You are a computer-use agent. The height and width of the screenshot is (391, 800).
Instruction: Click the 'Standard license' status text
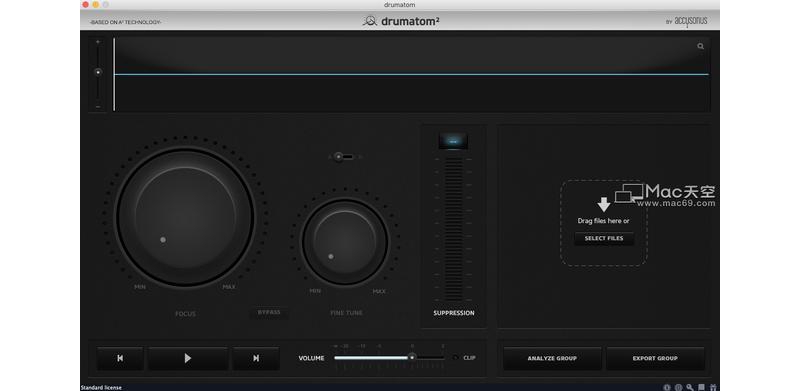point(101,387)
